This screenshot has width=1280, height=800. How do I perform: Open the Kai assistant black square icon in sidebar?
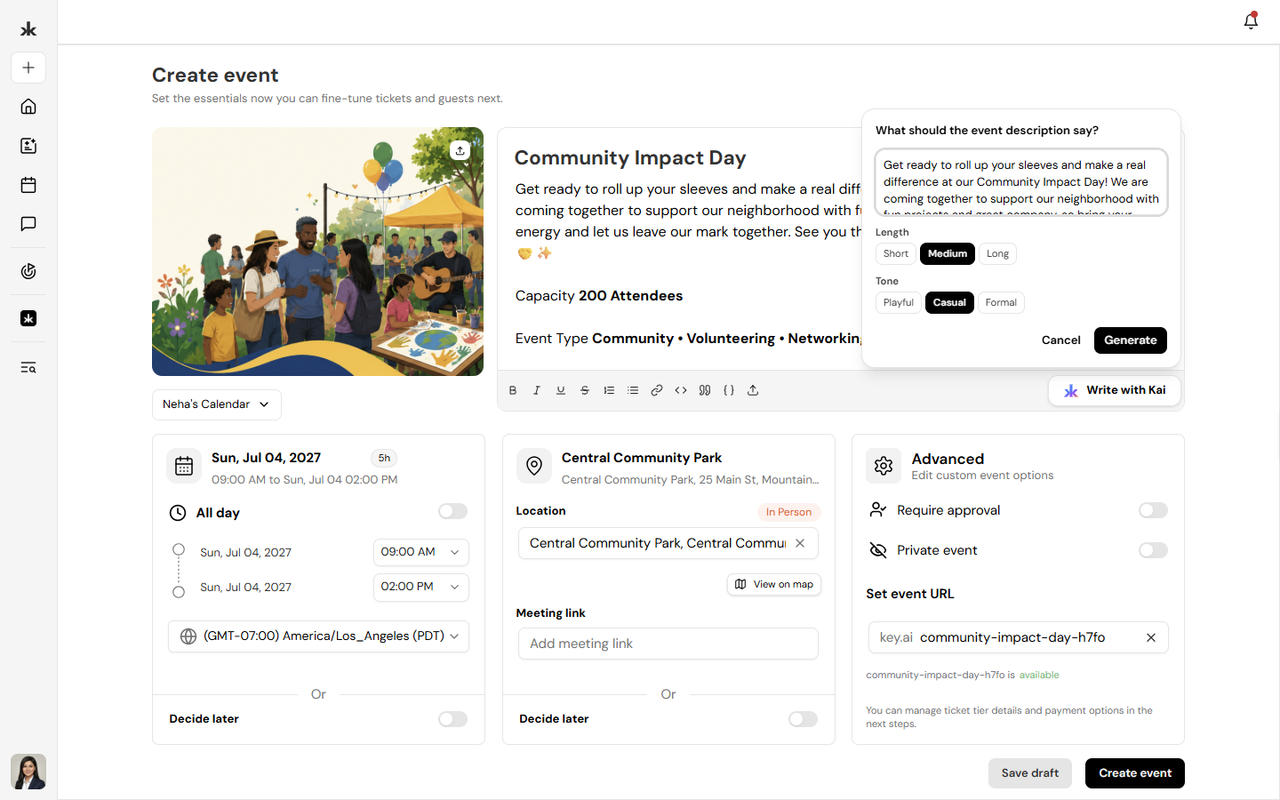click(x=28, y=318)
